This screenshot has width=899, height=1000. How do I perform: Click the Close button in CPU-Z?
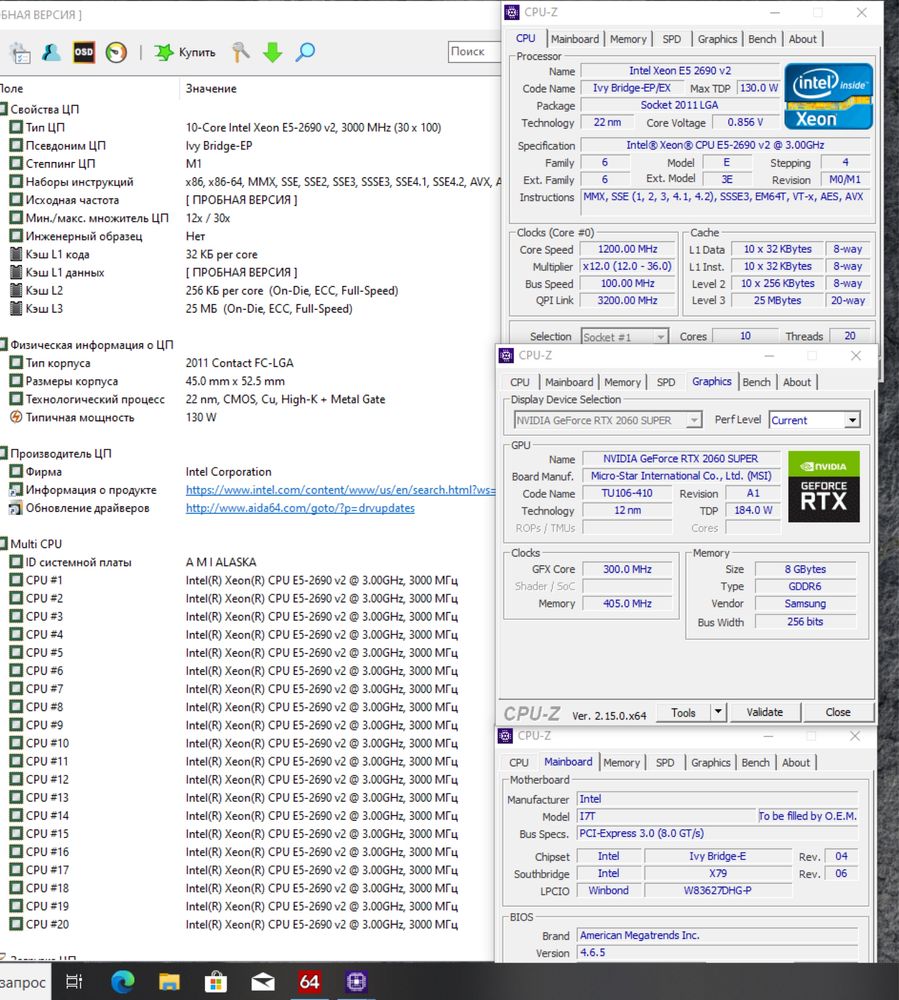(x=838, y=712)
